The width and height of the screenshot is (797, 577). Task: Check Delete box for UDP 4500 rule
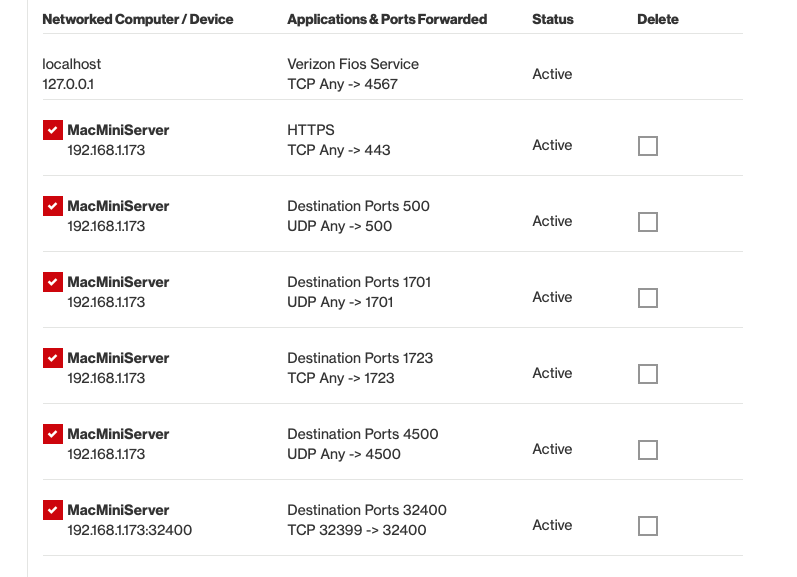[x=648, y=450]
